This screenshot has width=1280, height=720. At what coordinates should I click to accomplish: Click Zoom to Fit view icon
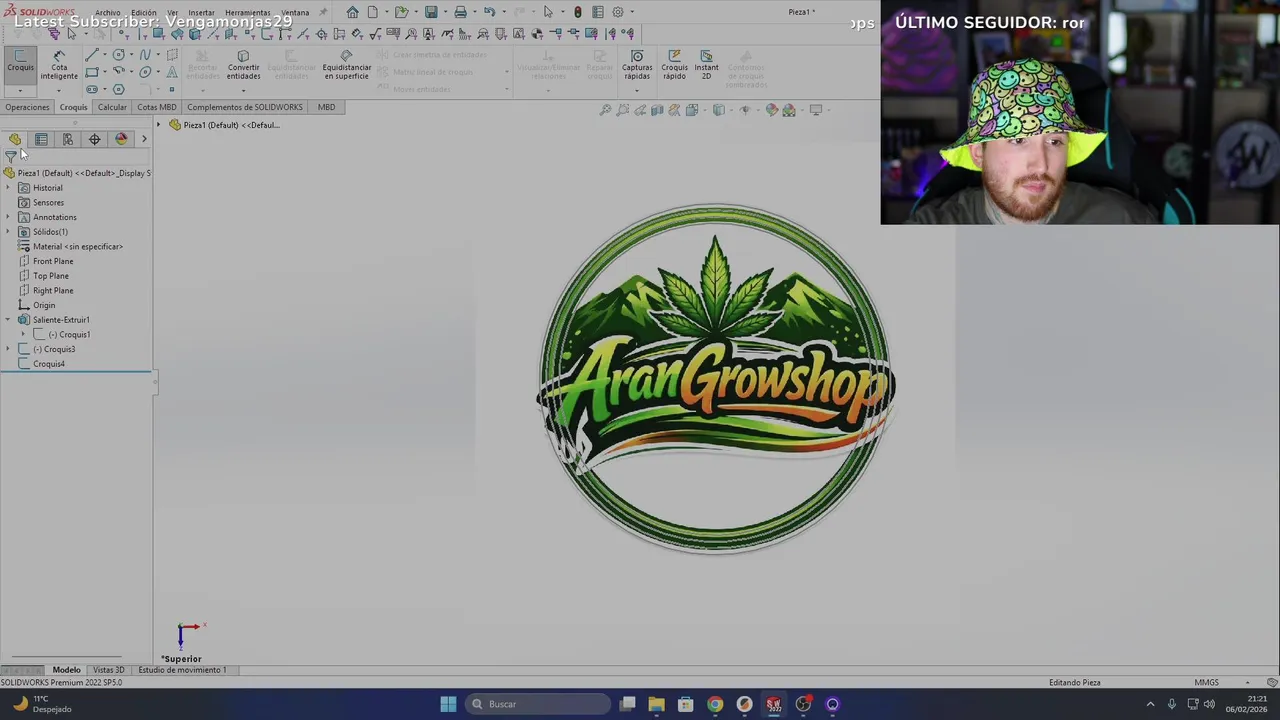tap(606, 110)
